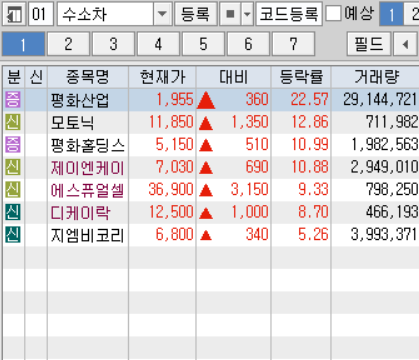Click the up-arrow icon in the 지엠비코리 row
This screenshot has height=360, width=419.
tap(206, 235)
